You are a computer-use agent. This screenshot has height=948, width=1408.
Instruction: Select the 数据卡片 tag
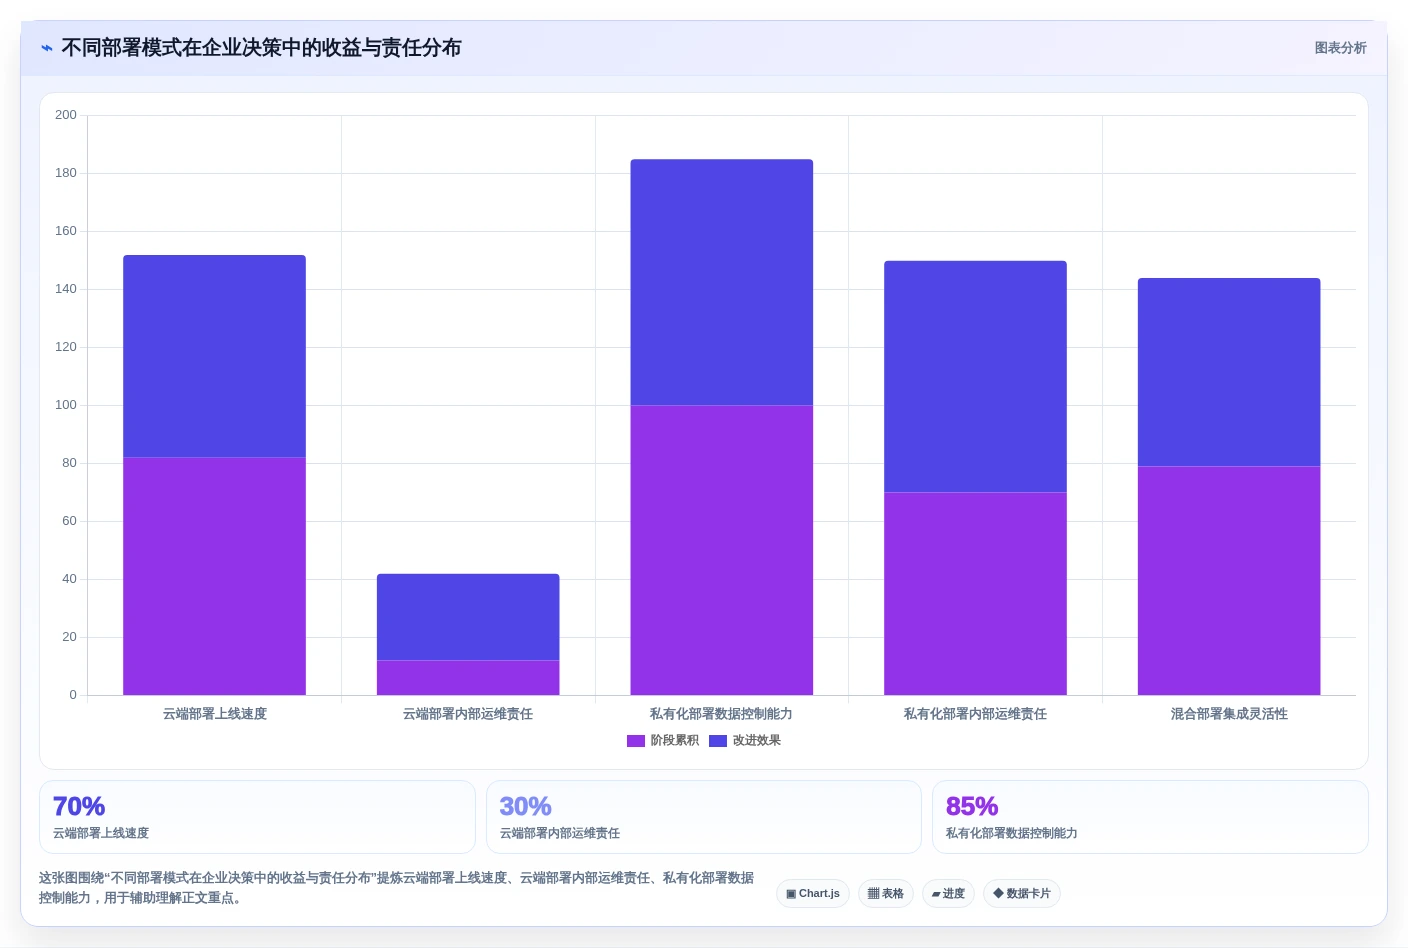click(x=1022, y=894)
